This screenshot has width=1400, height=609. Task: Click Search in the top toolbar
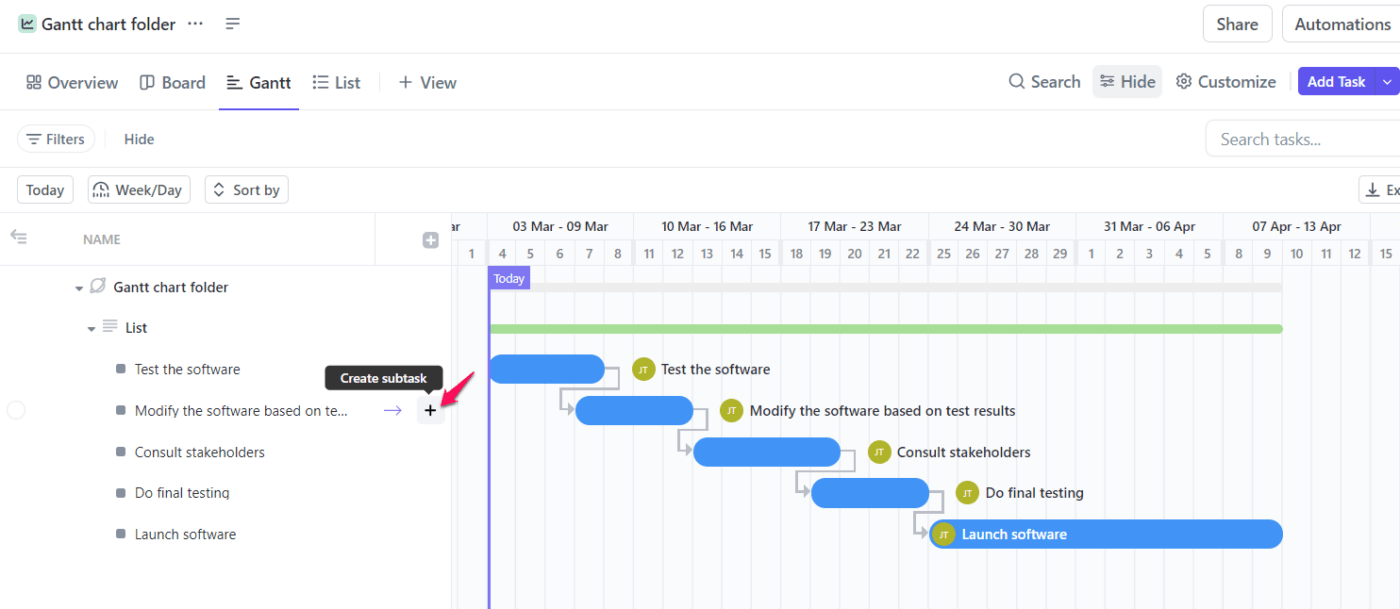tap(1044, 82)
